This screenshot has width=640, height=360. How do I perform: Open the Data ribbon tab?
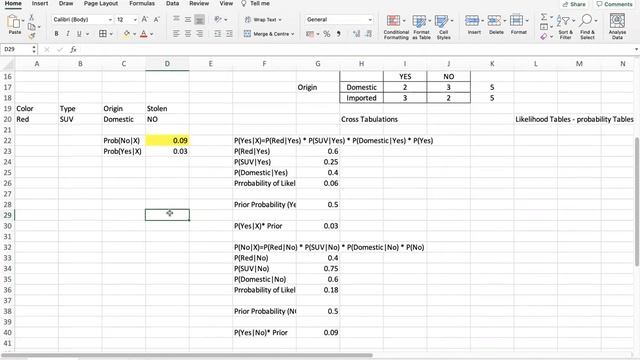172,3
